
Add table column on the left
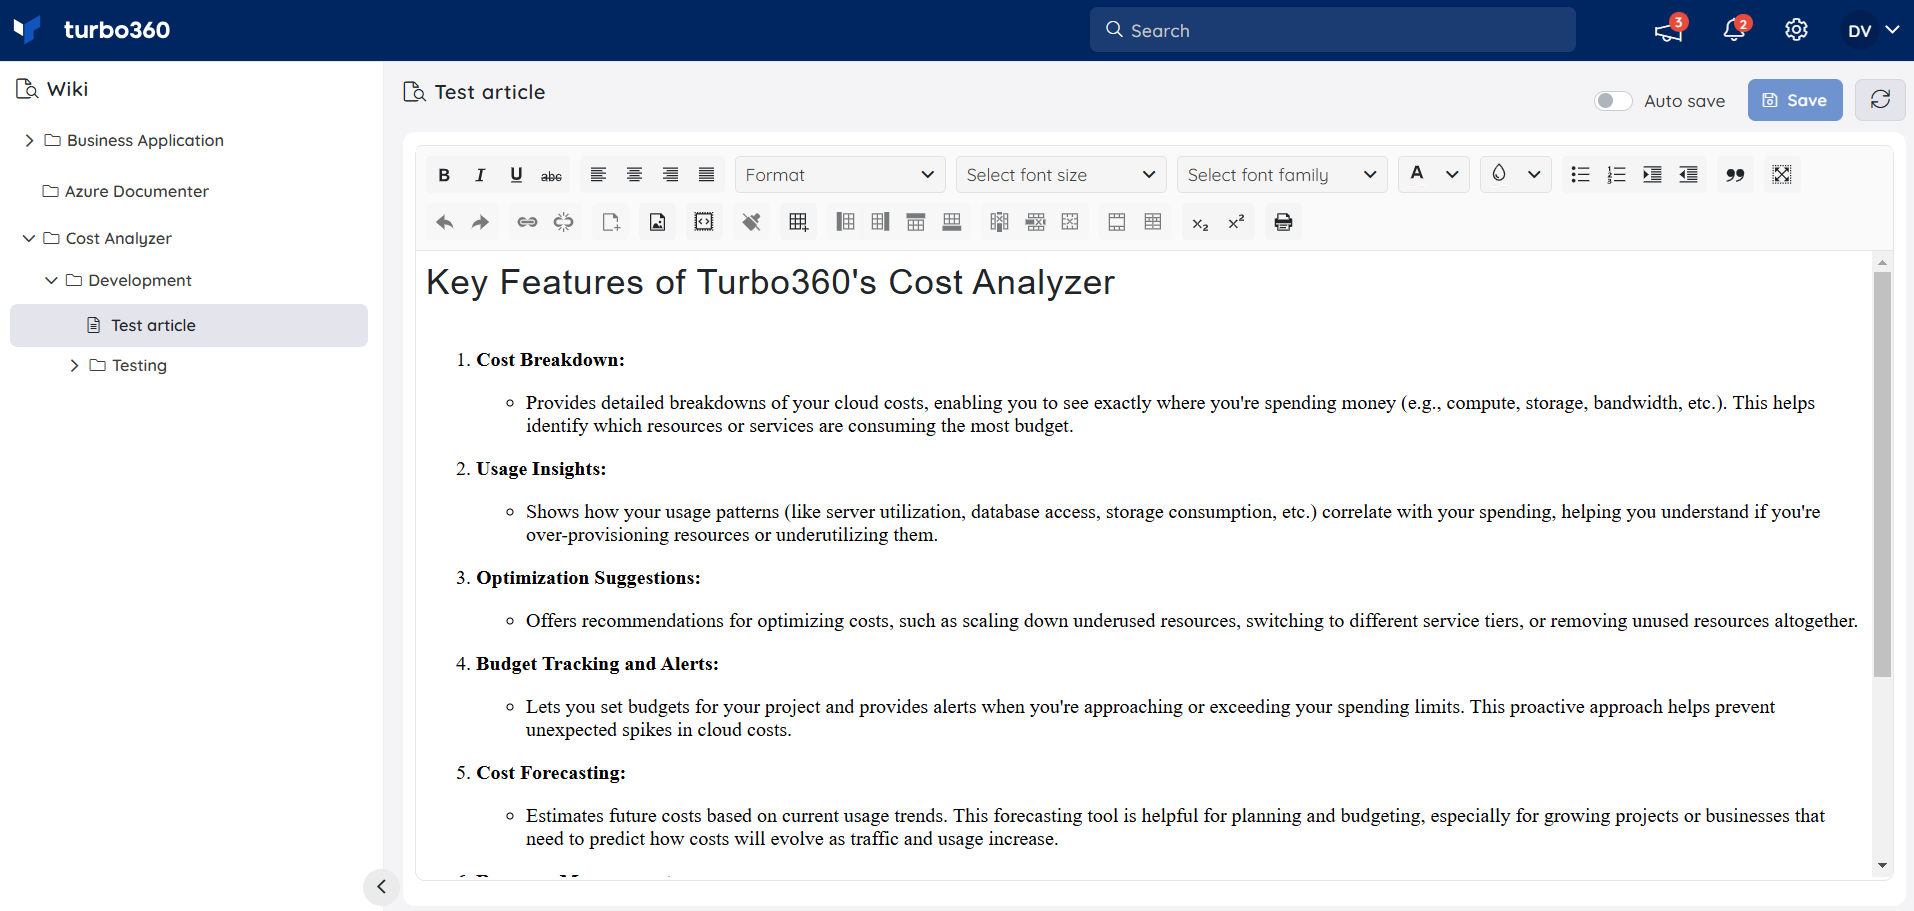click(845, 222)
